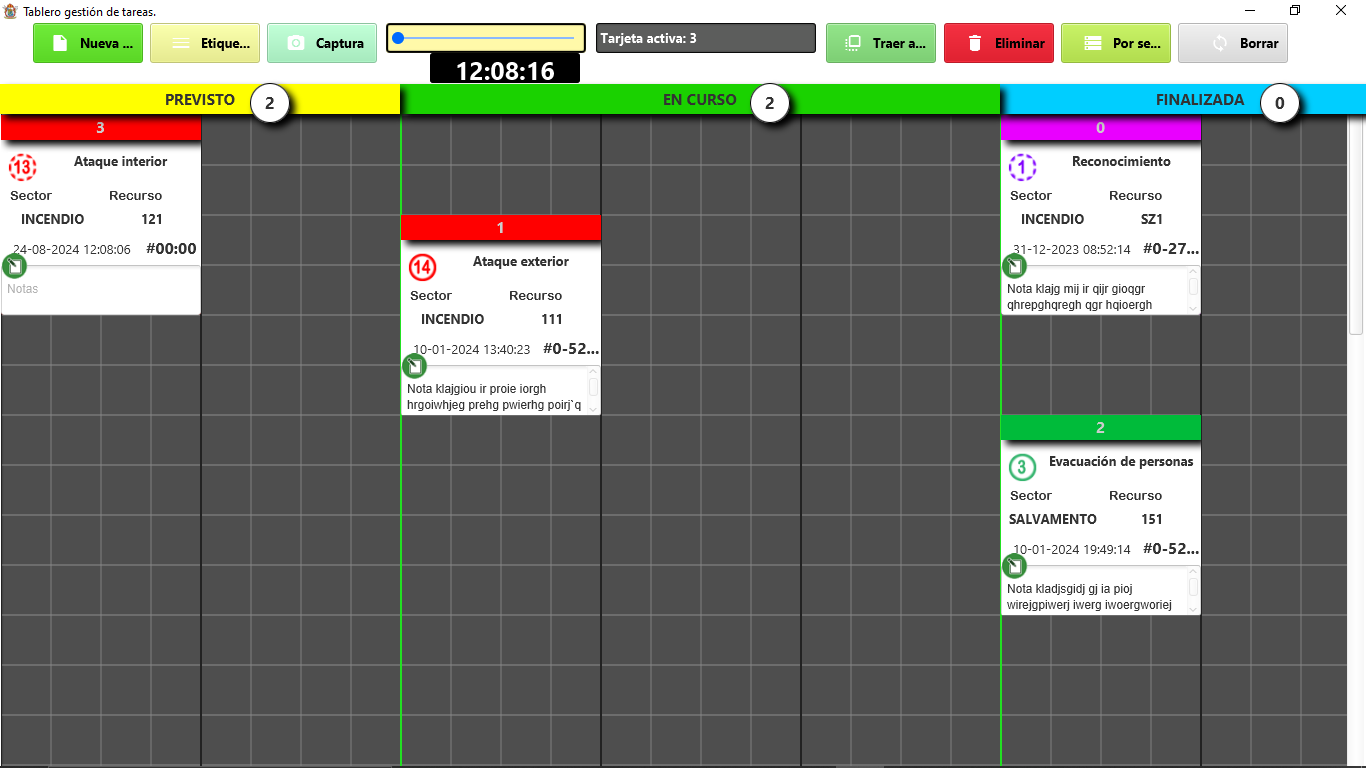Click the notes scroll-up arrow on Reconocimiento card
Viewport: 1366px width, 768px height.
click(x=1193, y=273)
